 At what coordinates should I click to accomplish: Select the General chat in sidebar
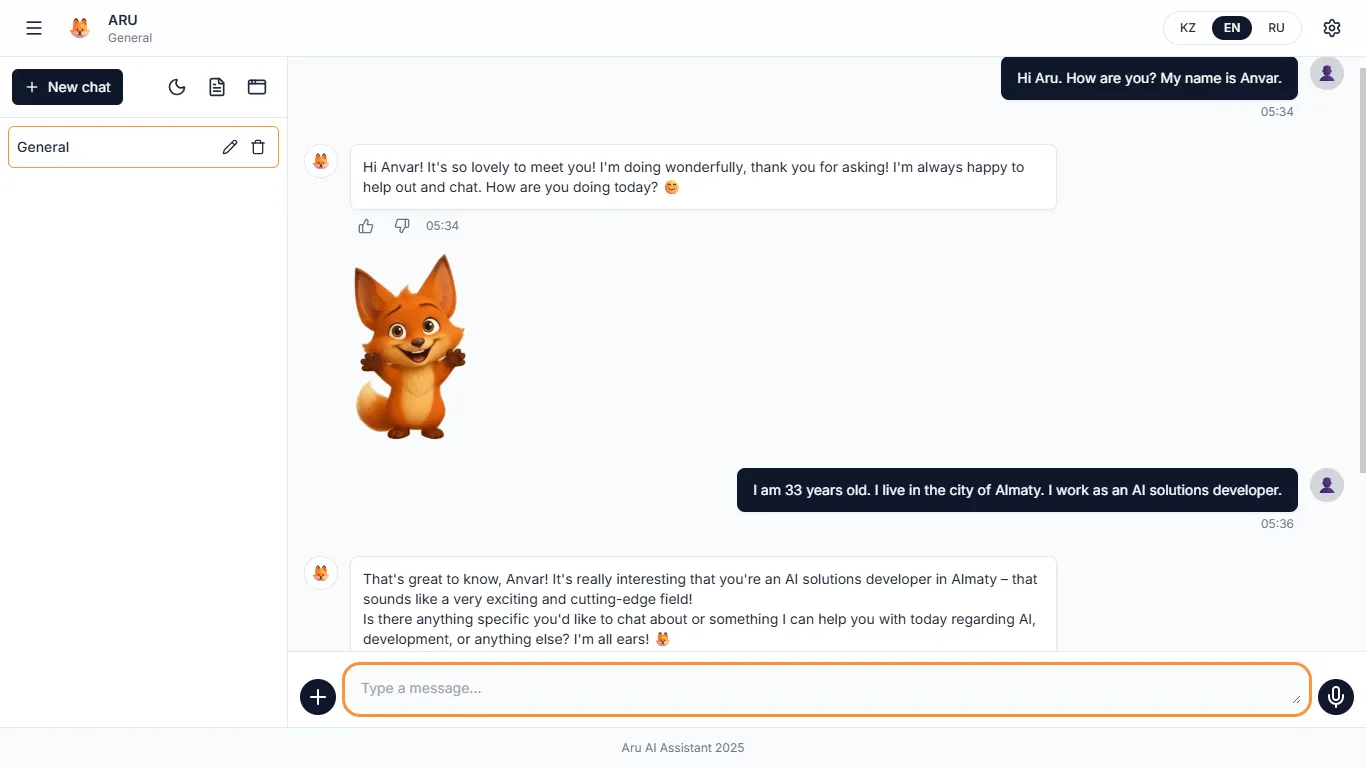[x=110, y=147]
